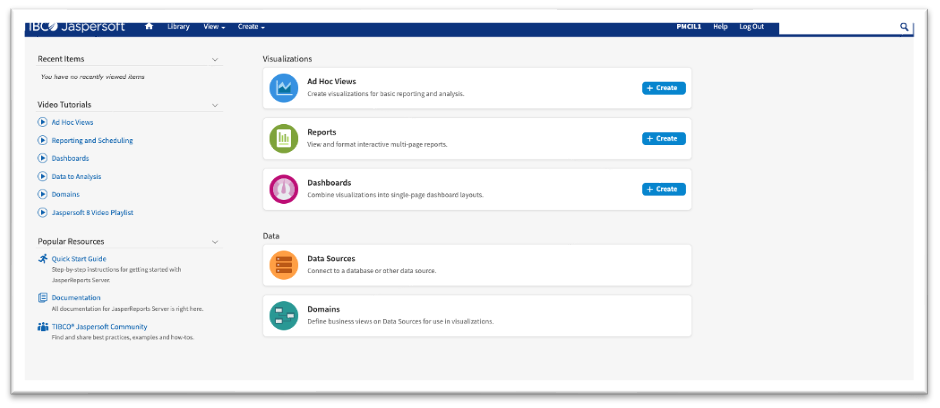Click the Domains teal icon
Viewport: 940px width, 408px height.
click(x=284, y=316)
